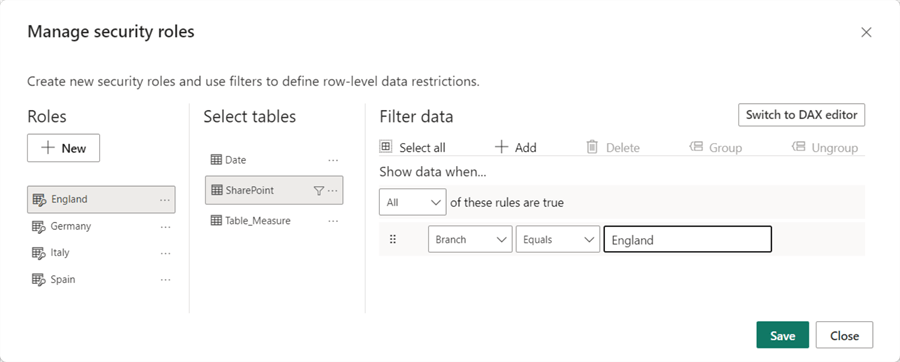Open the Equals operator dropdown
Viewport: 900px width, 362px height.
click(x=557, y=240)
